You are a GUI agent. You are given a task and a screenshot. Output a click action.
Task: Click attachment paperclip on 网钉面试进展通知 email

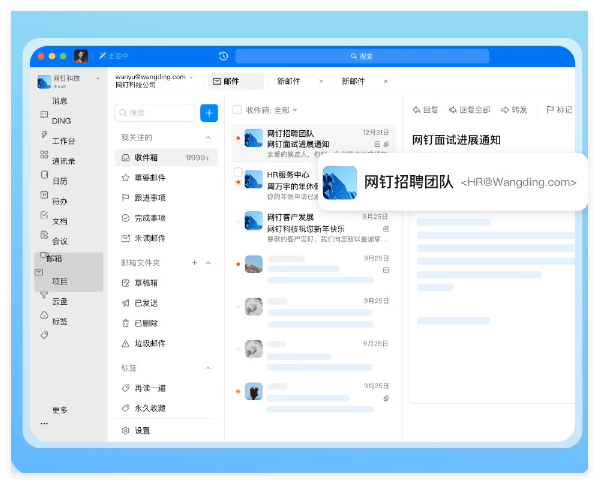click(386, 144)
